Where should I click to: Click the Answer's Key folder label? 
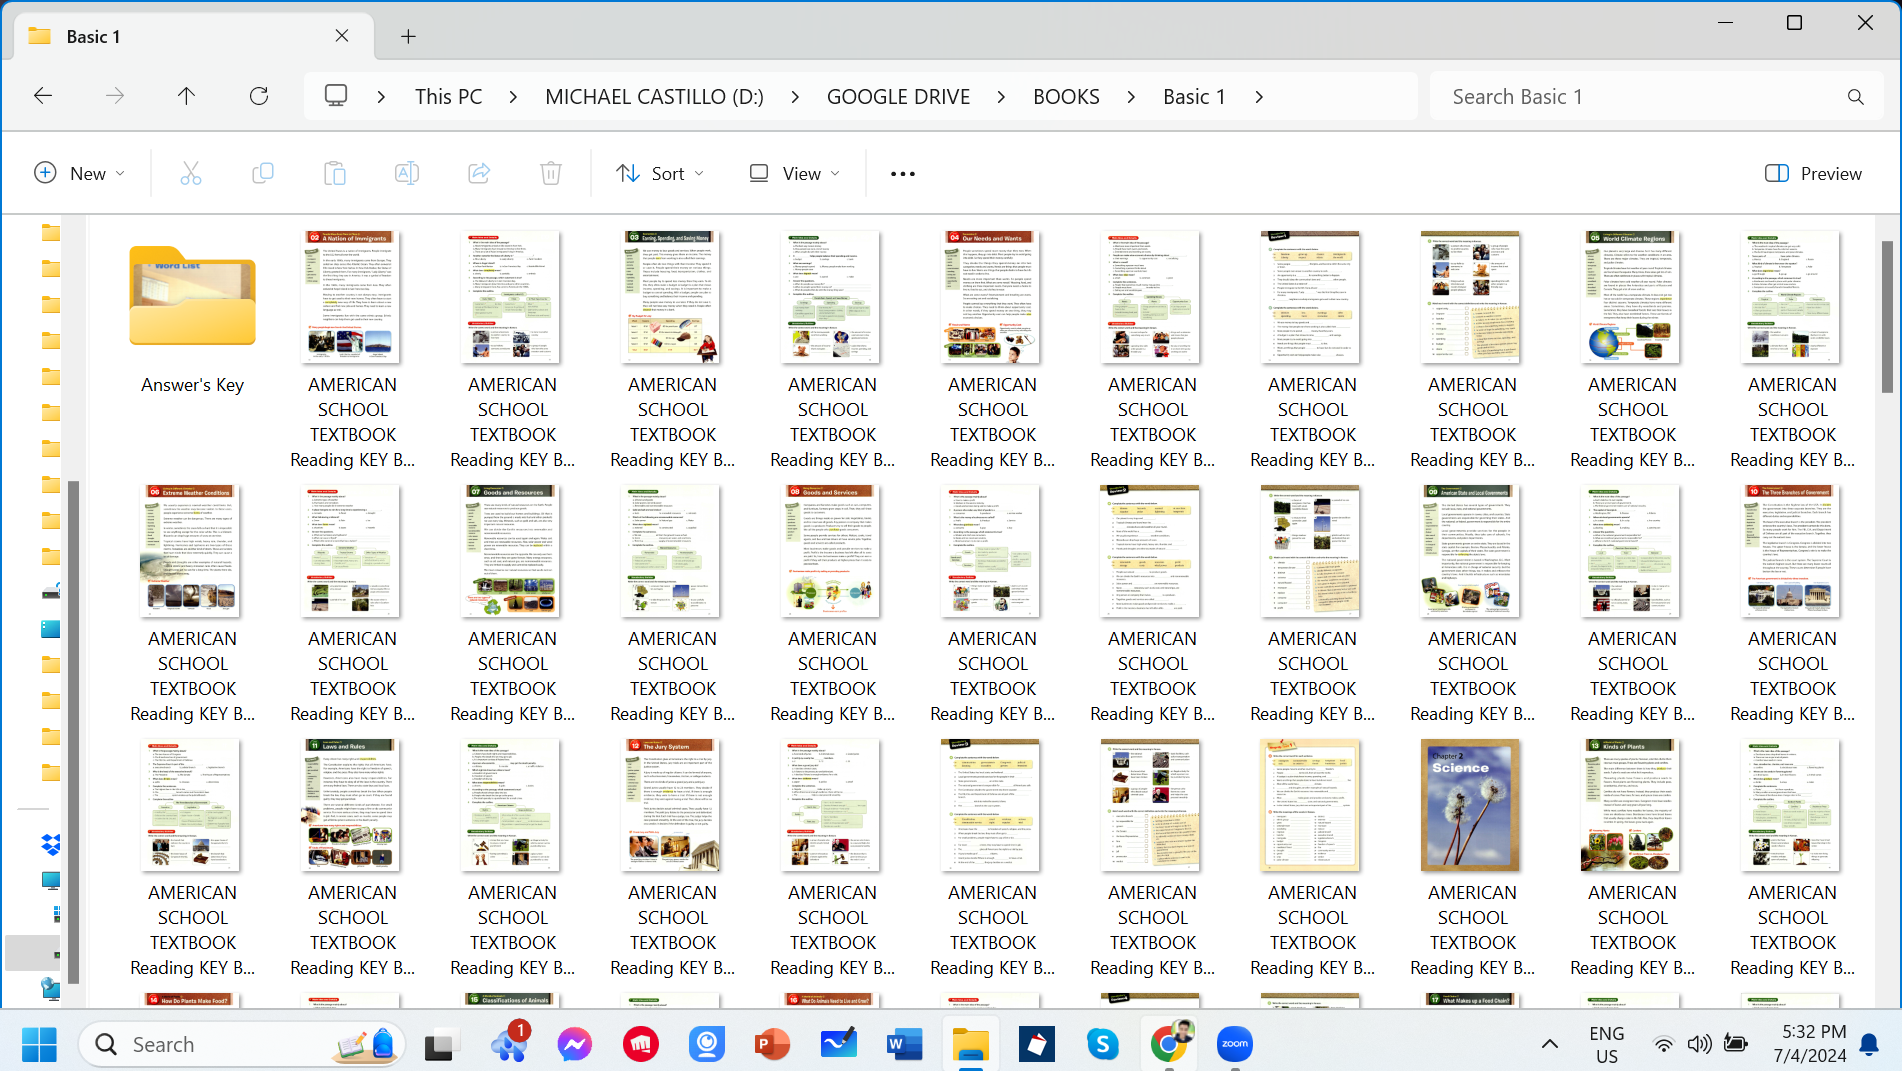[192, 385]
